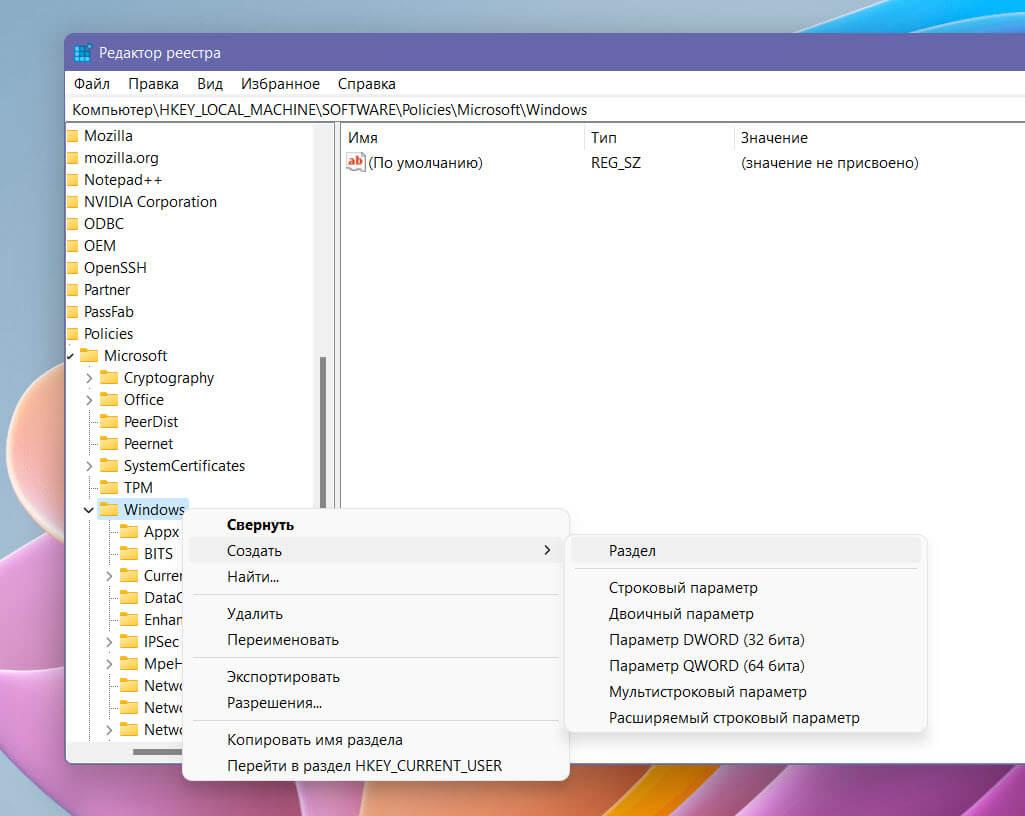Click the IPSec folder icon
This screenshot has height=816, width=1025.
coord(129,641)
